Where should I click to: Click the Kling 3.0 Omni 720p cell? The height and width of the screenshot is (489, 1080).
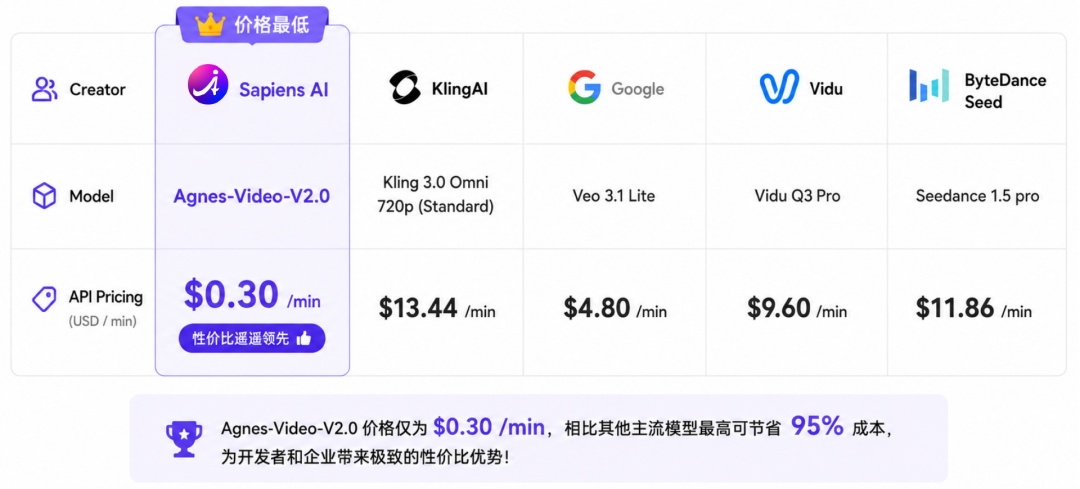pyautogui.click(x=435, y=196)
